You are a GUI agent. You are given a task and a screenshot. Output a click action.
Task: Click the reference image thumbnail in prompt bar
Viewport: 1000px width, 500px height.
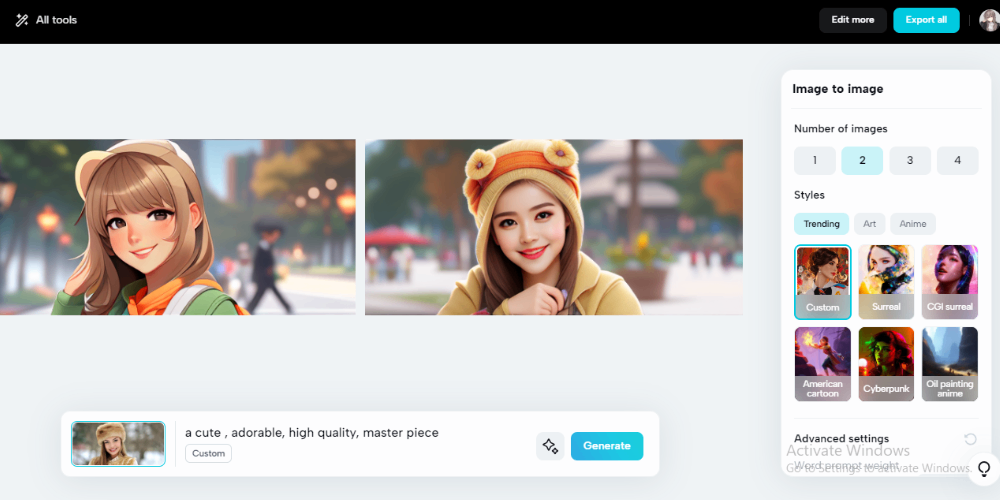pos(118,444)
